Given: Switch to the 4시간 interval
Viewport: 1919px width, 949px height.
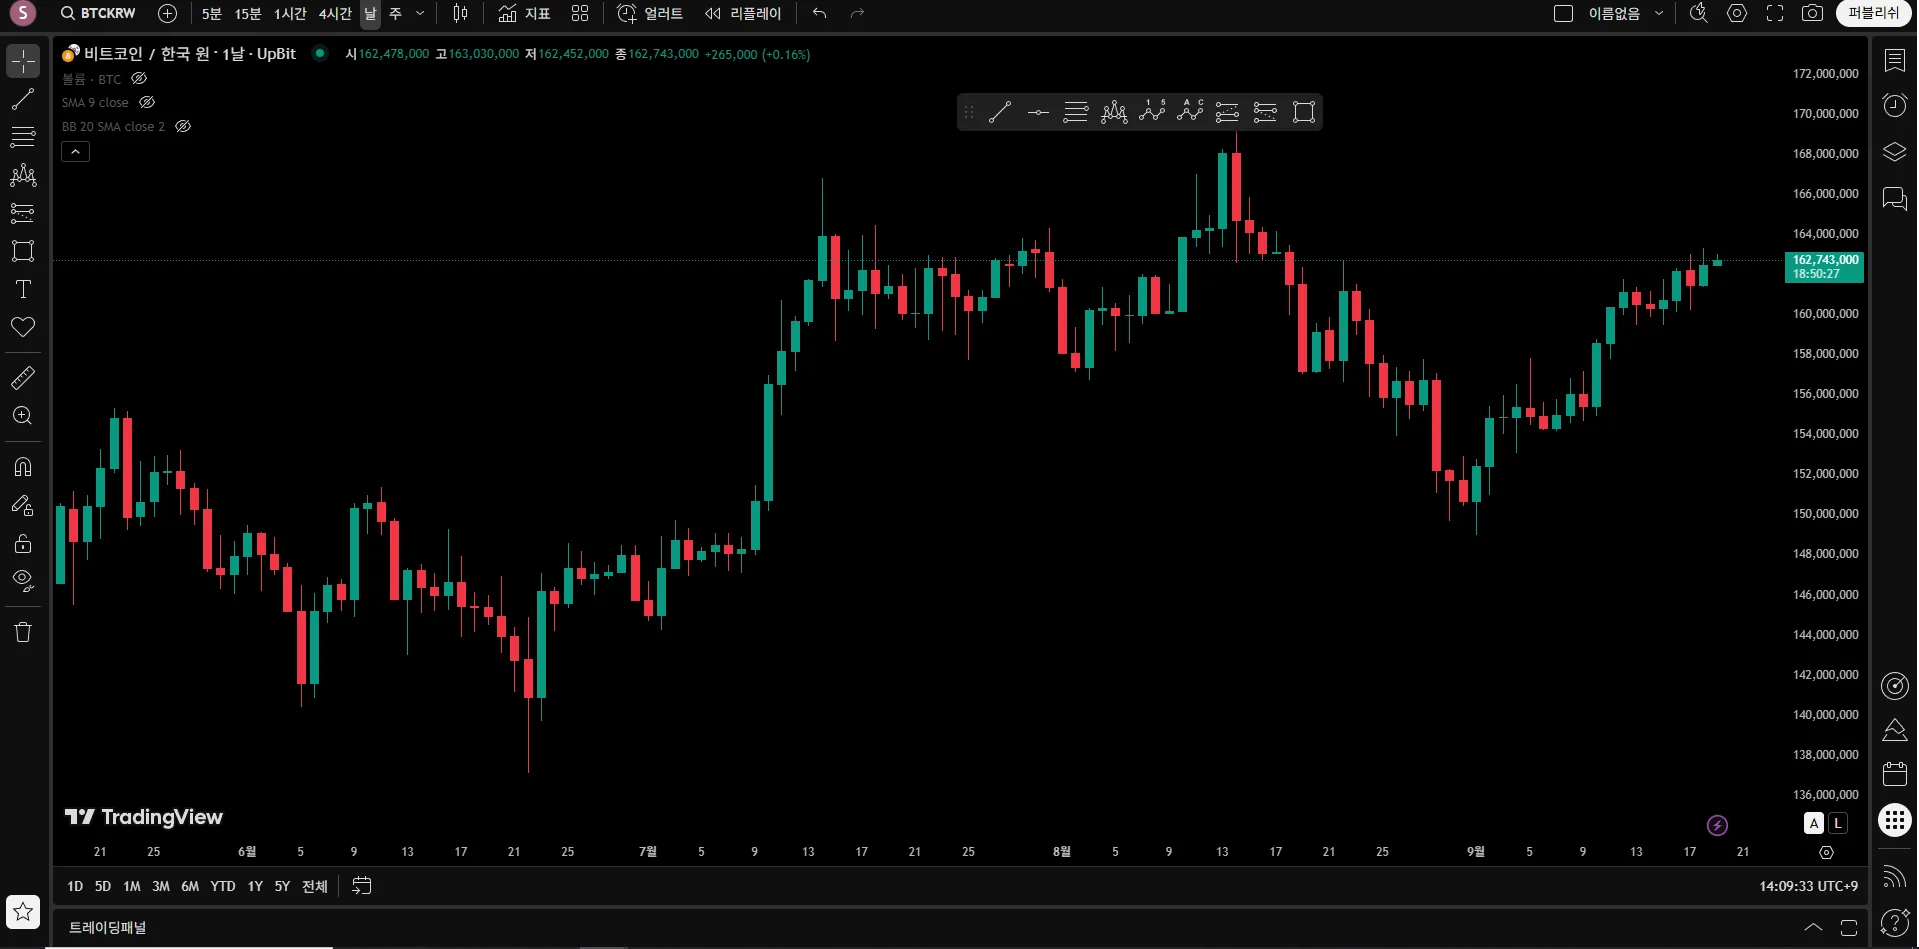Looking at the screenshot, I should 335,14.
